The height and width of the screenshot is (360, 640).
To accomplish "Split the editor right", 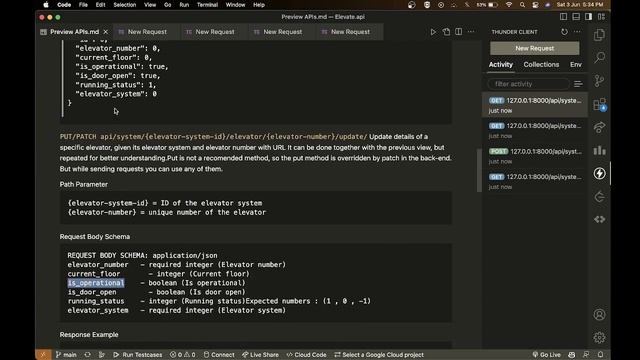I will tap(459, 32).
